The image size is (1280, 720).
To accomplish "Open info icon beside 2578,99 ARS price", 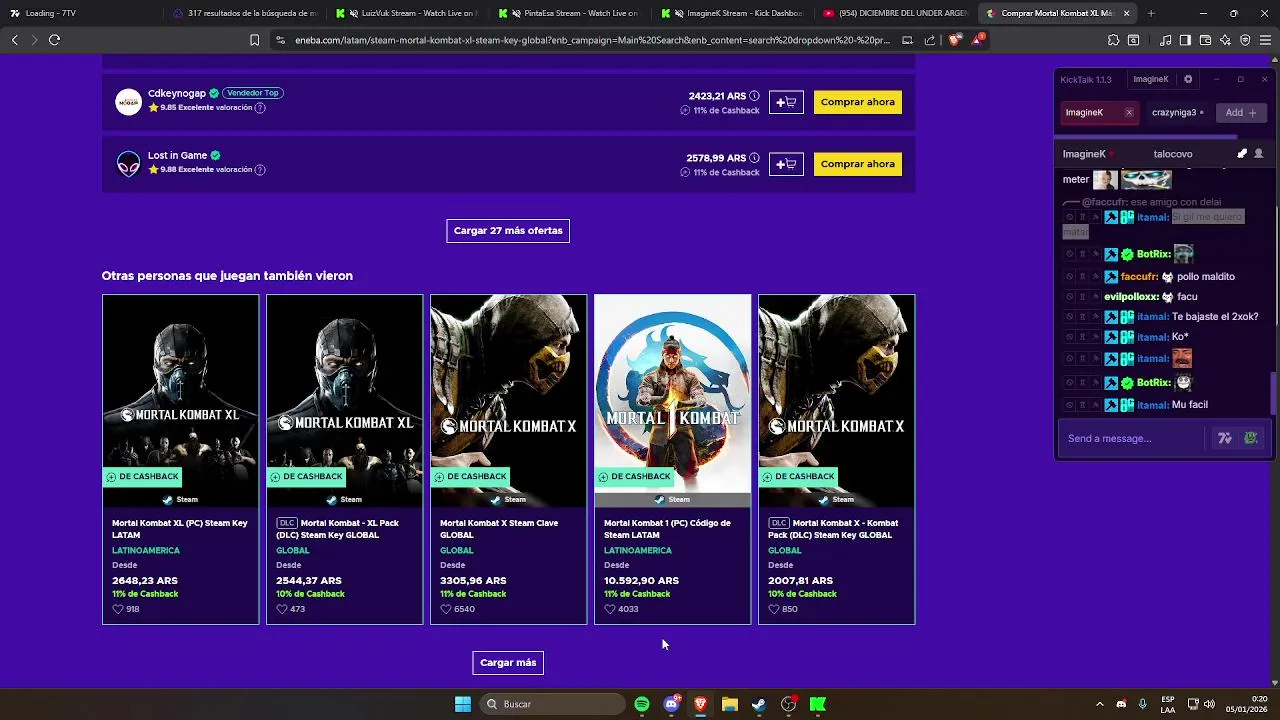I will (754, 158).
